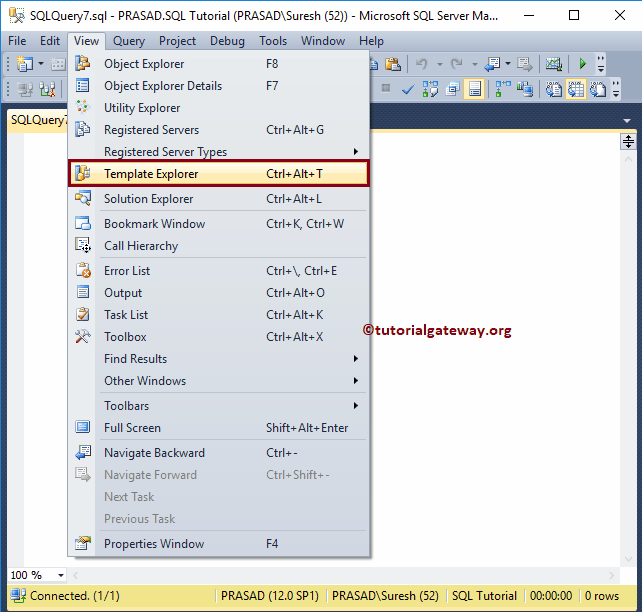Toggle IntelliSense Enabled toolbar button
The image size is (642, 612).
click(475, 89)
